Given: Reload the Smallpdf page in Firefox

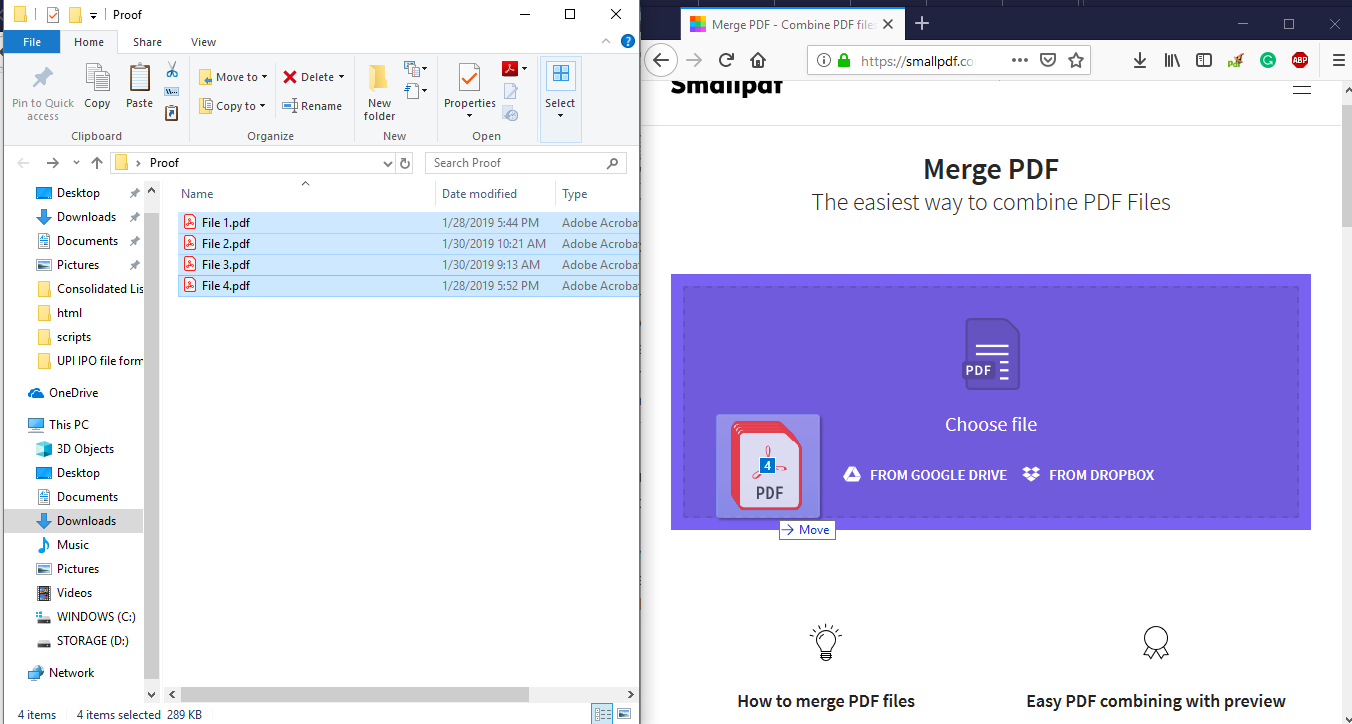Looking at the screenshot, I should [727, 60].
